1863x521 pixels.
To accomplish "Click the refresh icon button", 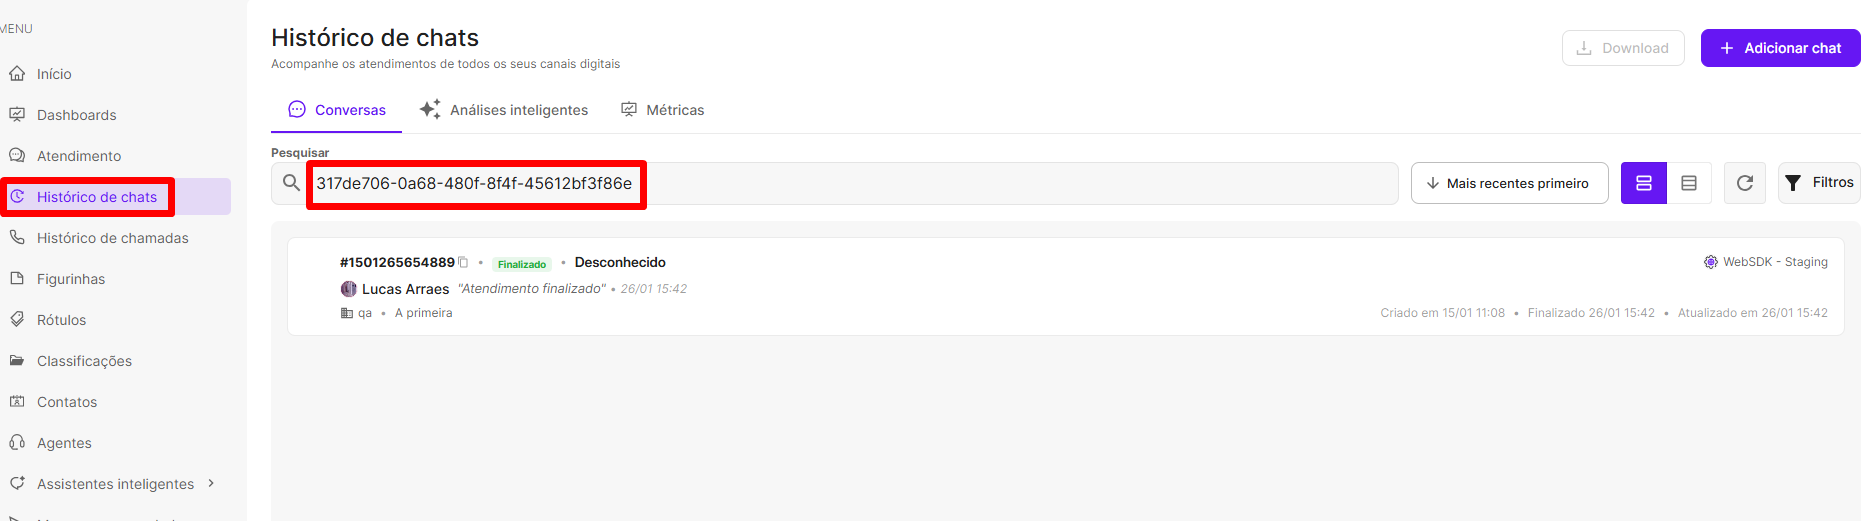I will [x=1744, y=183].
